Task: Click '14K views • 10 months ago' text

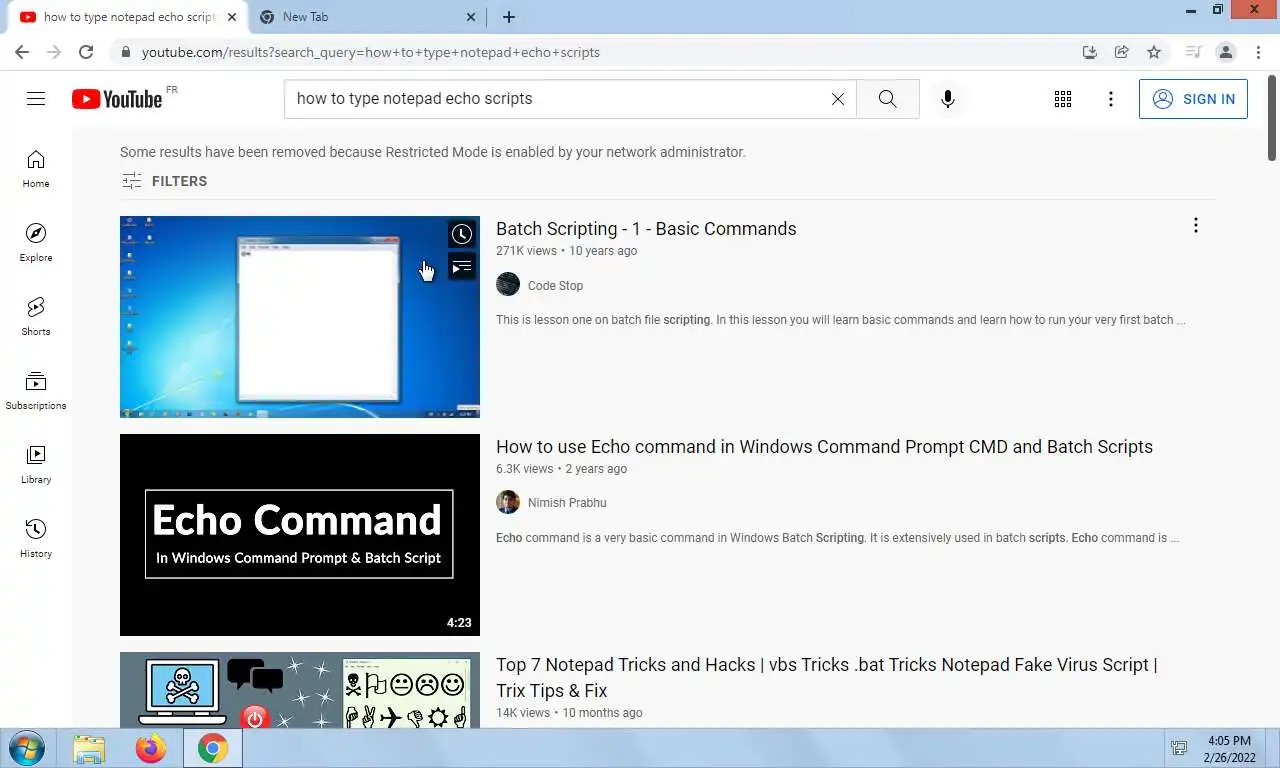Action: (569, 713)
